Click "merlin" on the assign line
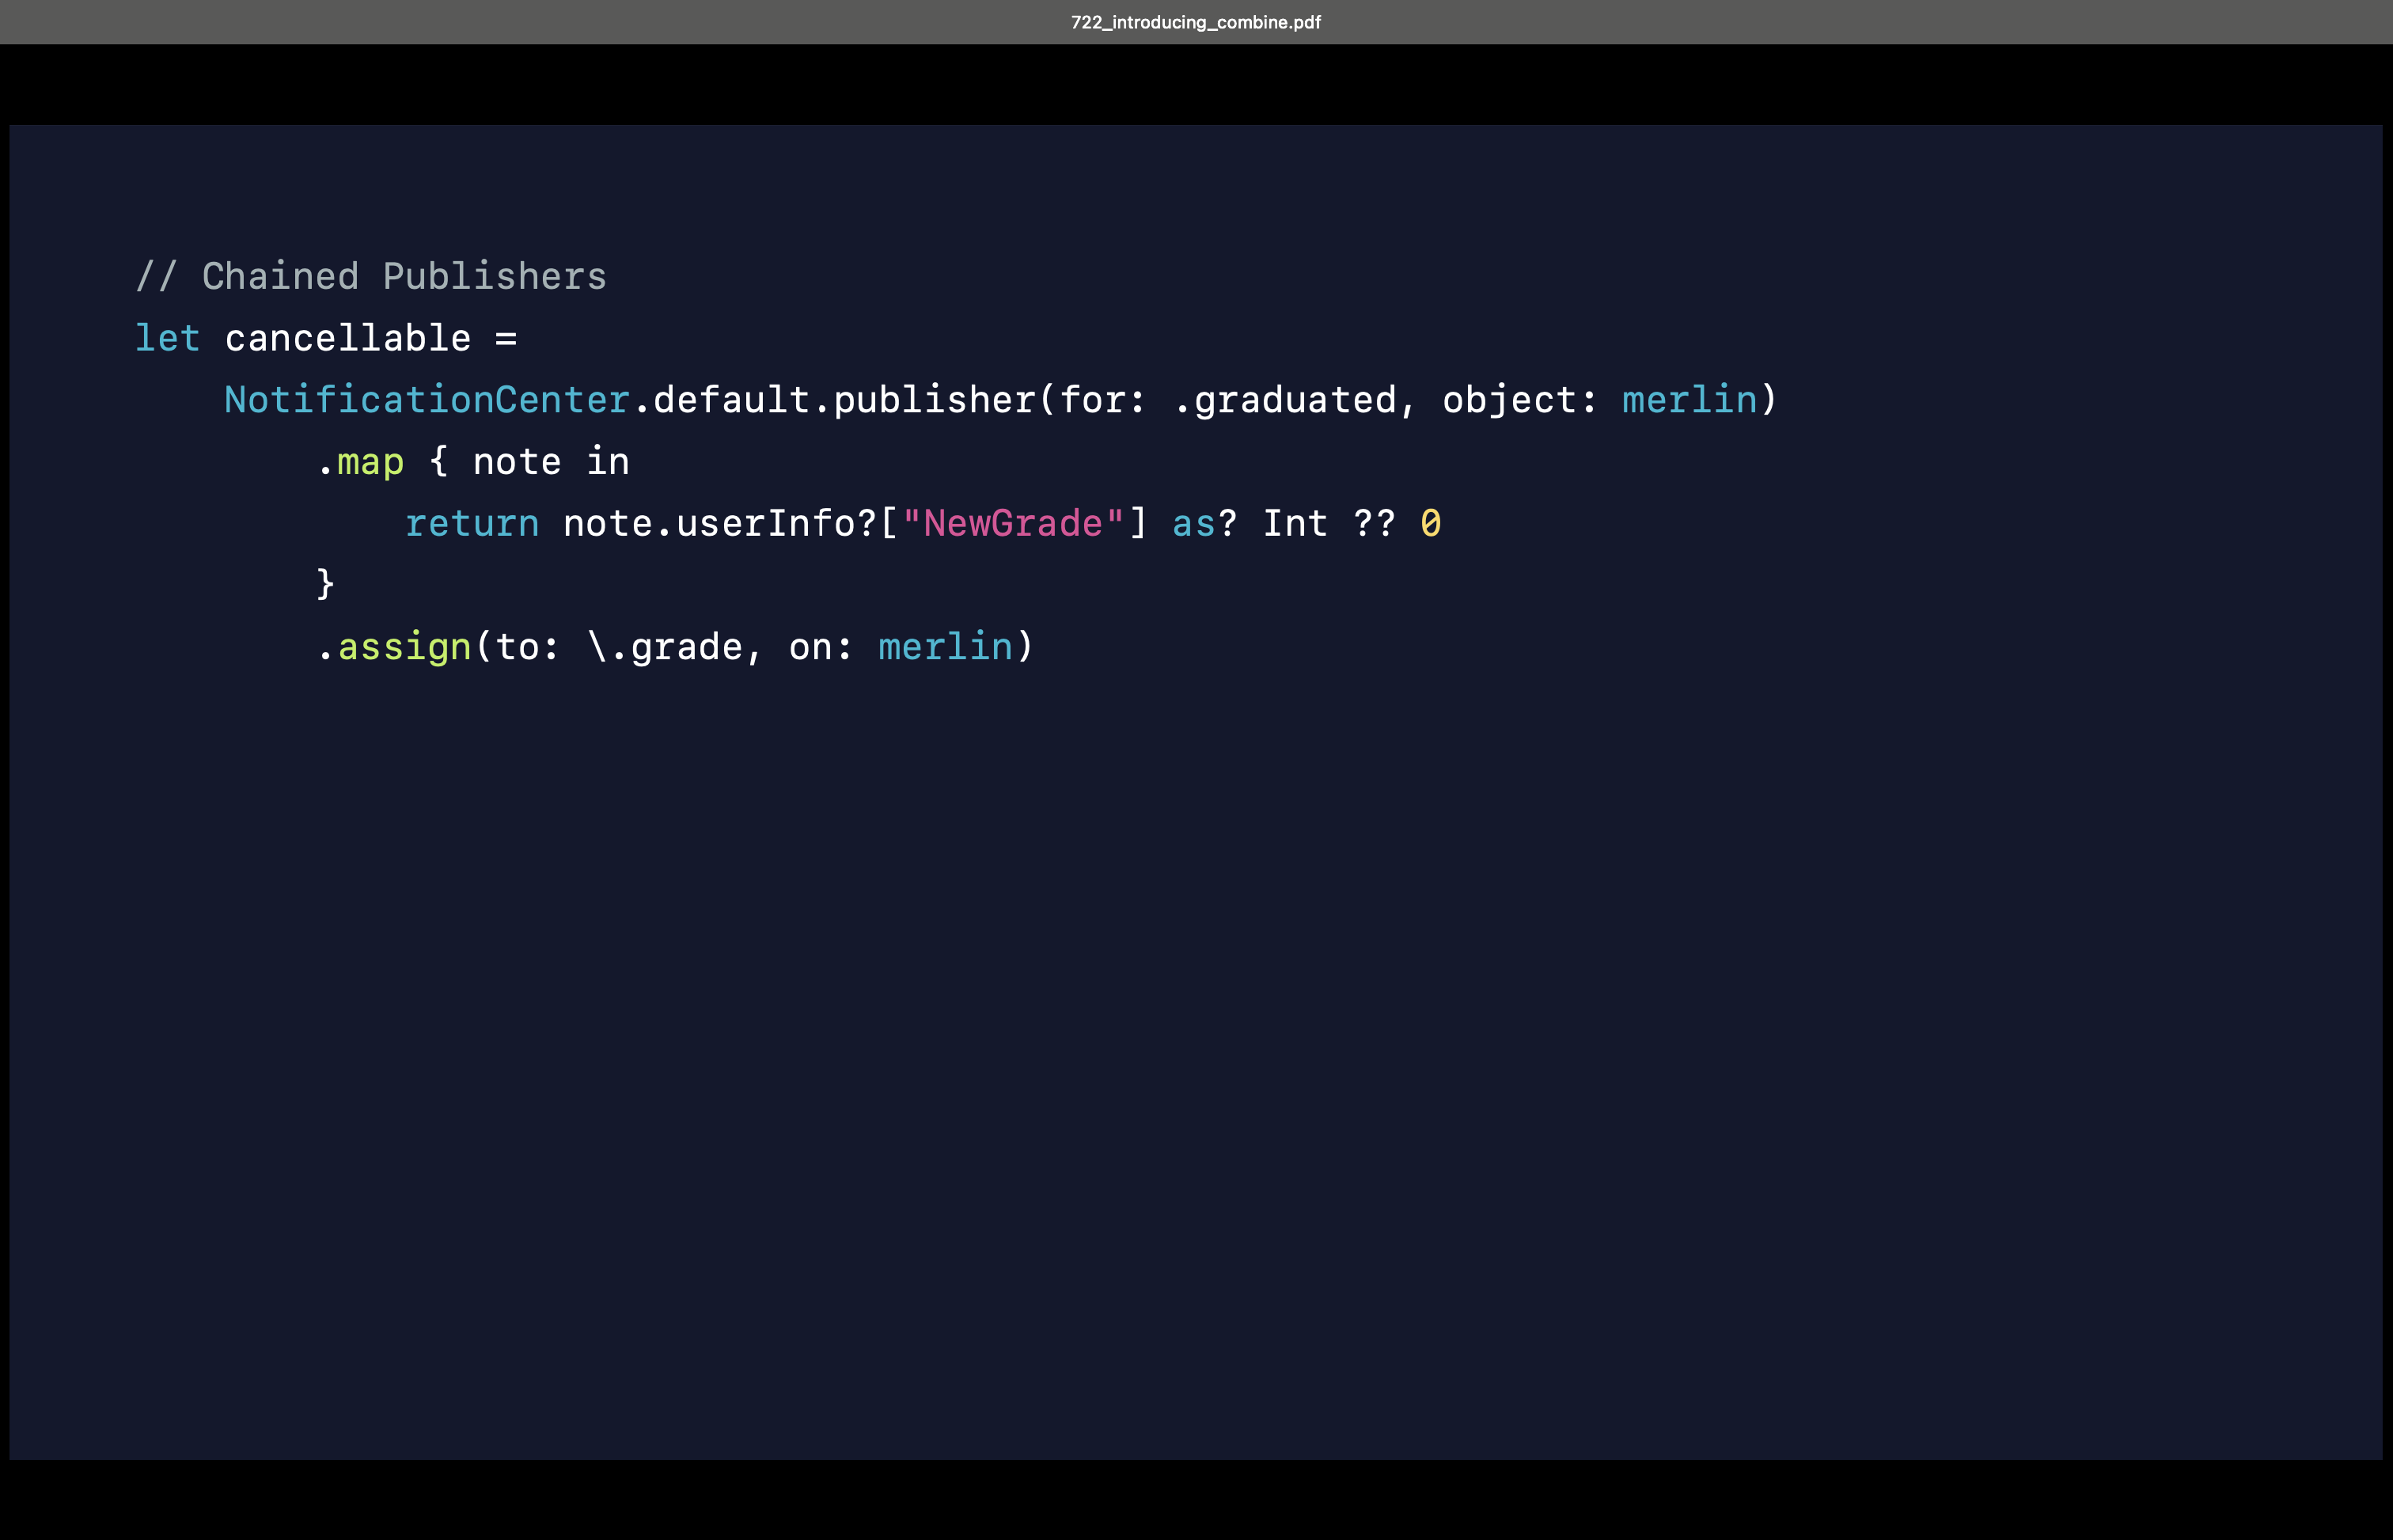The height and width of the screenshot is (1540, 2393). tap(945, 648)
